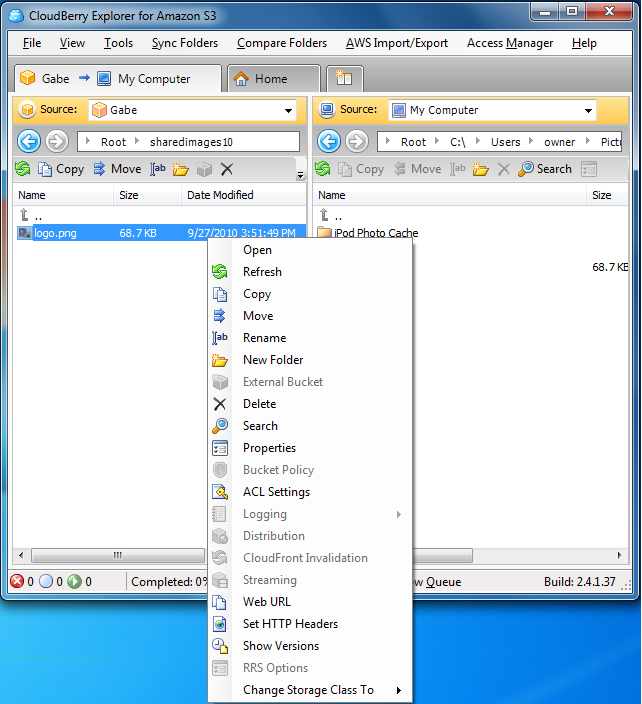Screen dimensions: 642x704
Task: Click the right pane scroll right arrow
Action: pyautogui.click(x=620, y=555)
